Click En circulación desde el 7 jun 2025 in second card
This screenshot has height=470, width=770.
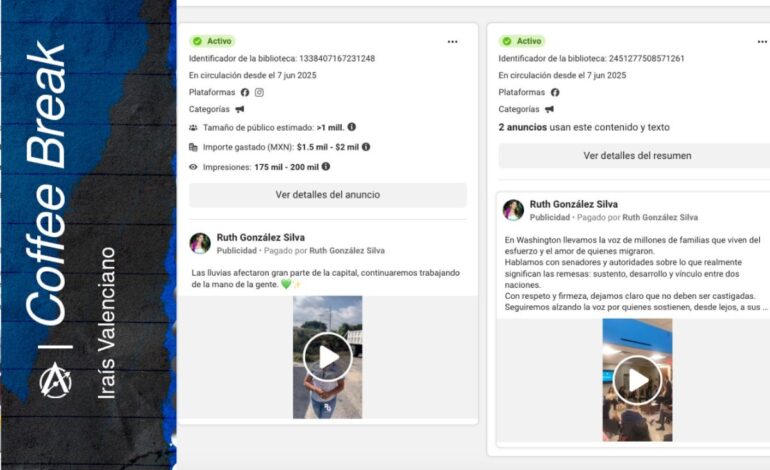coord(562,76)
